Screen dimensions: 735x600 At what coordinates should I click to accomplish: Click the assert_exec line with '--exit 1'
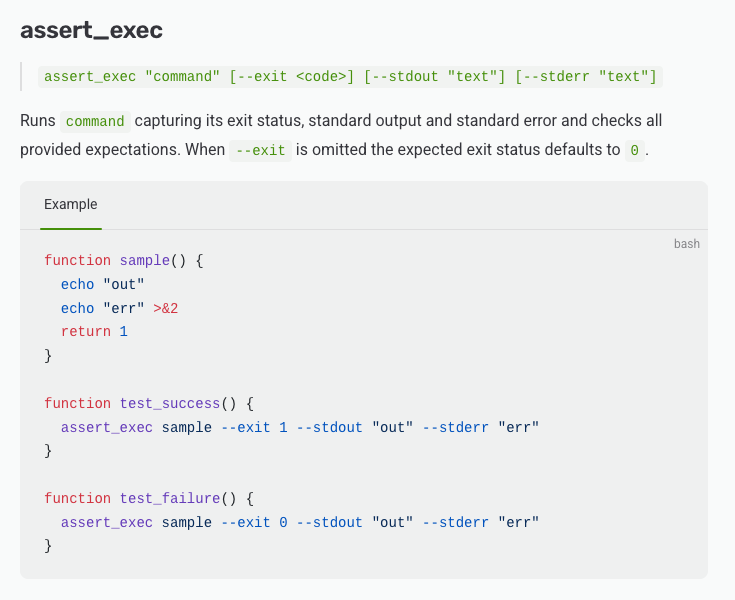tap(300, 428)
